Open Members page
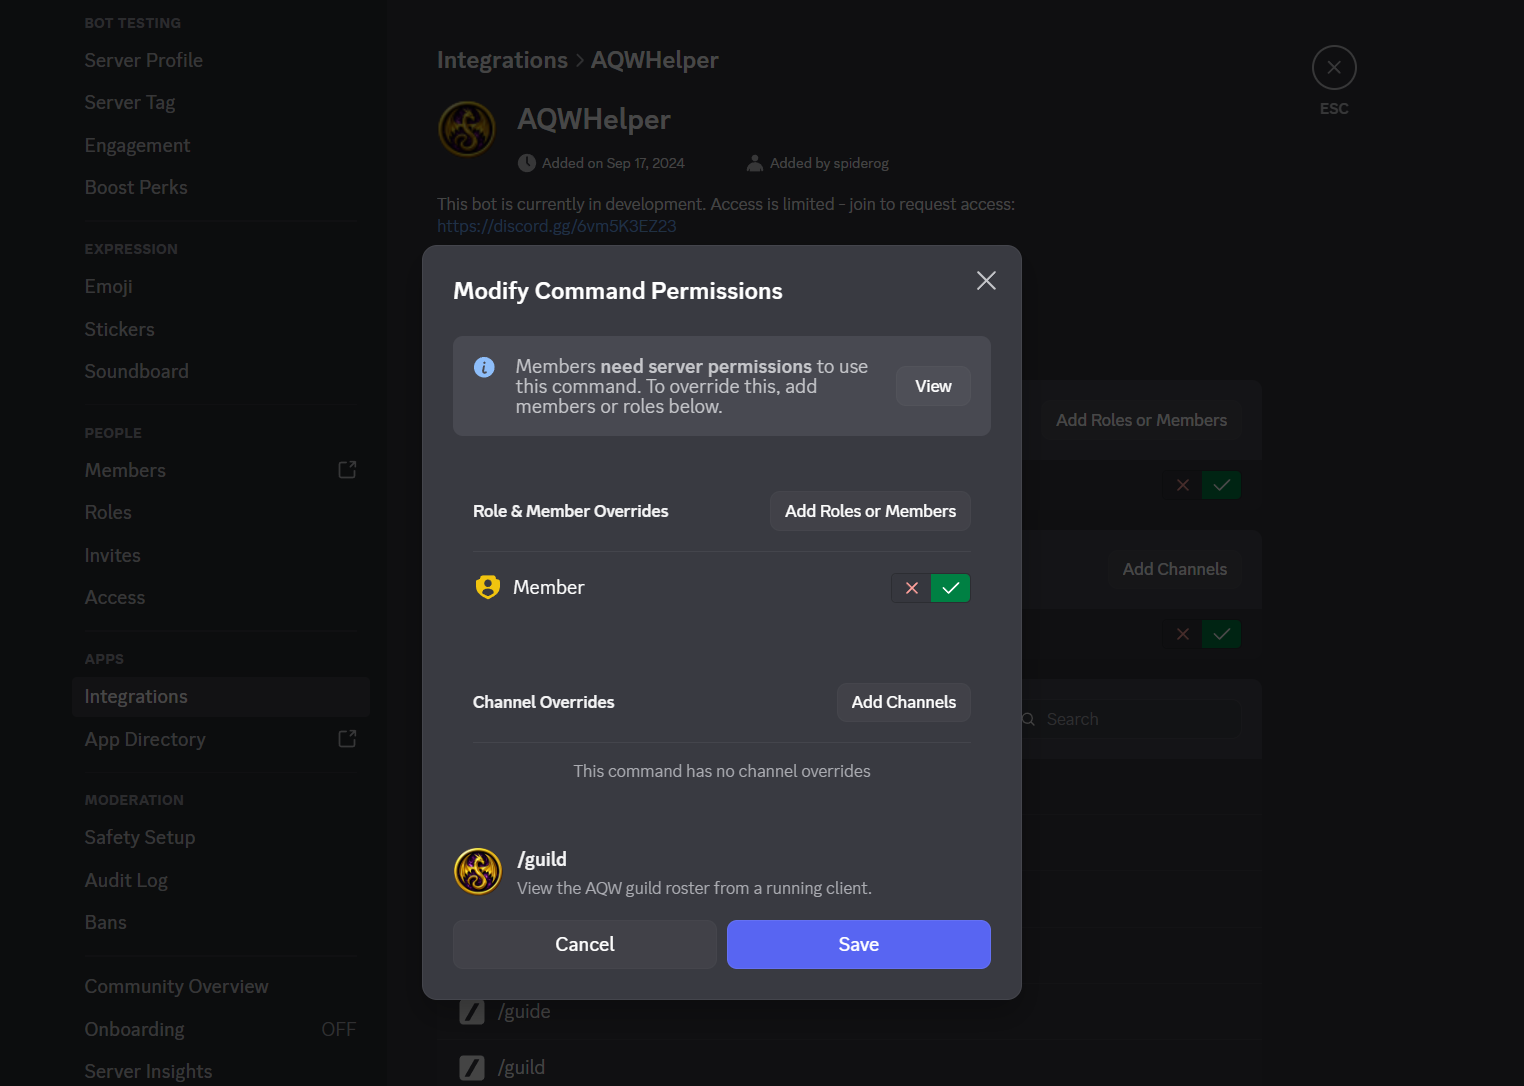Screen dimensions: 1524x1086 [x=221, y=470]
